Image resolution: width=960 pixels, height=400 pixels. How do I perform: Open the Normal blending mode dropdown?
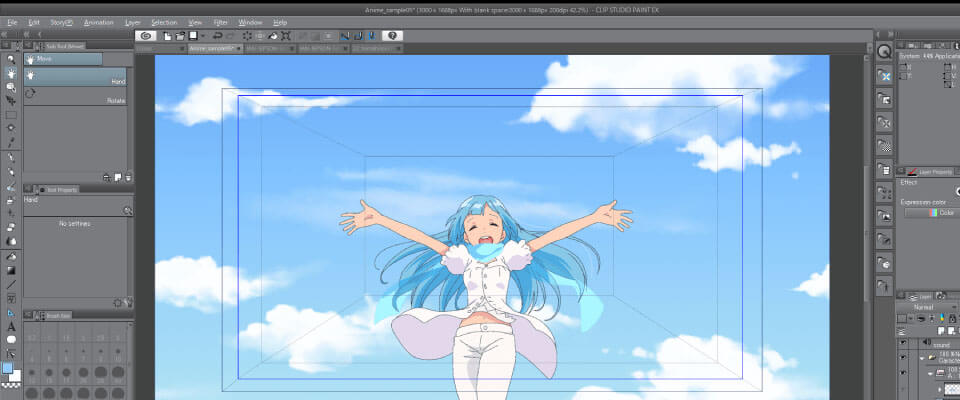click(928, 307)
